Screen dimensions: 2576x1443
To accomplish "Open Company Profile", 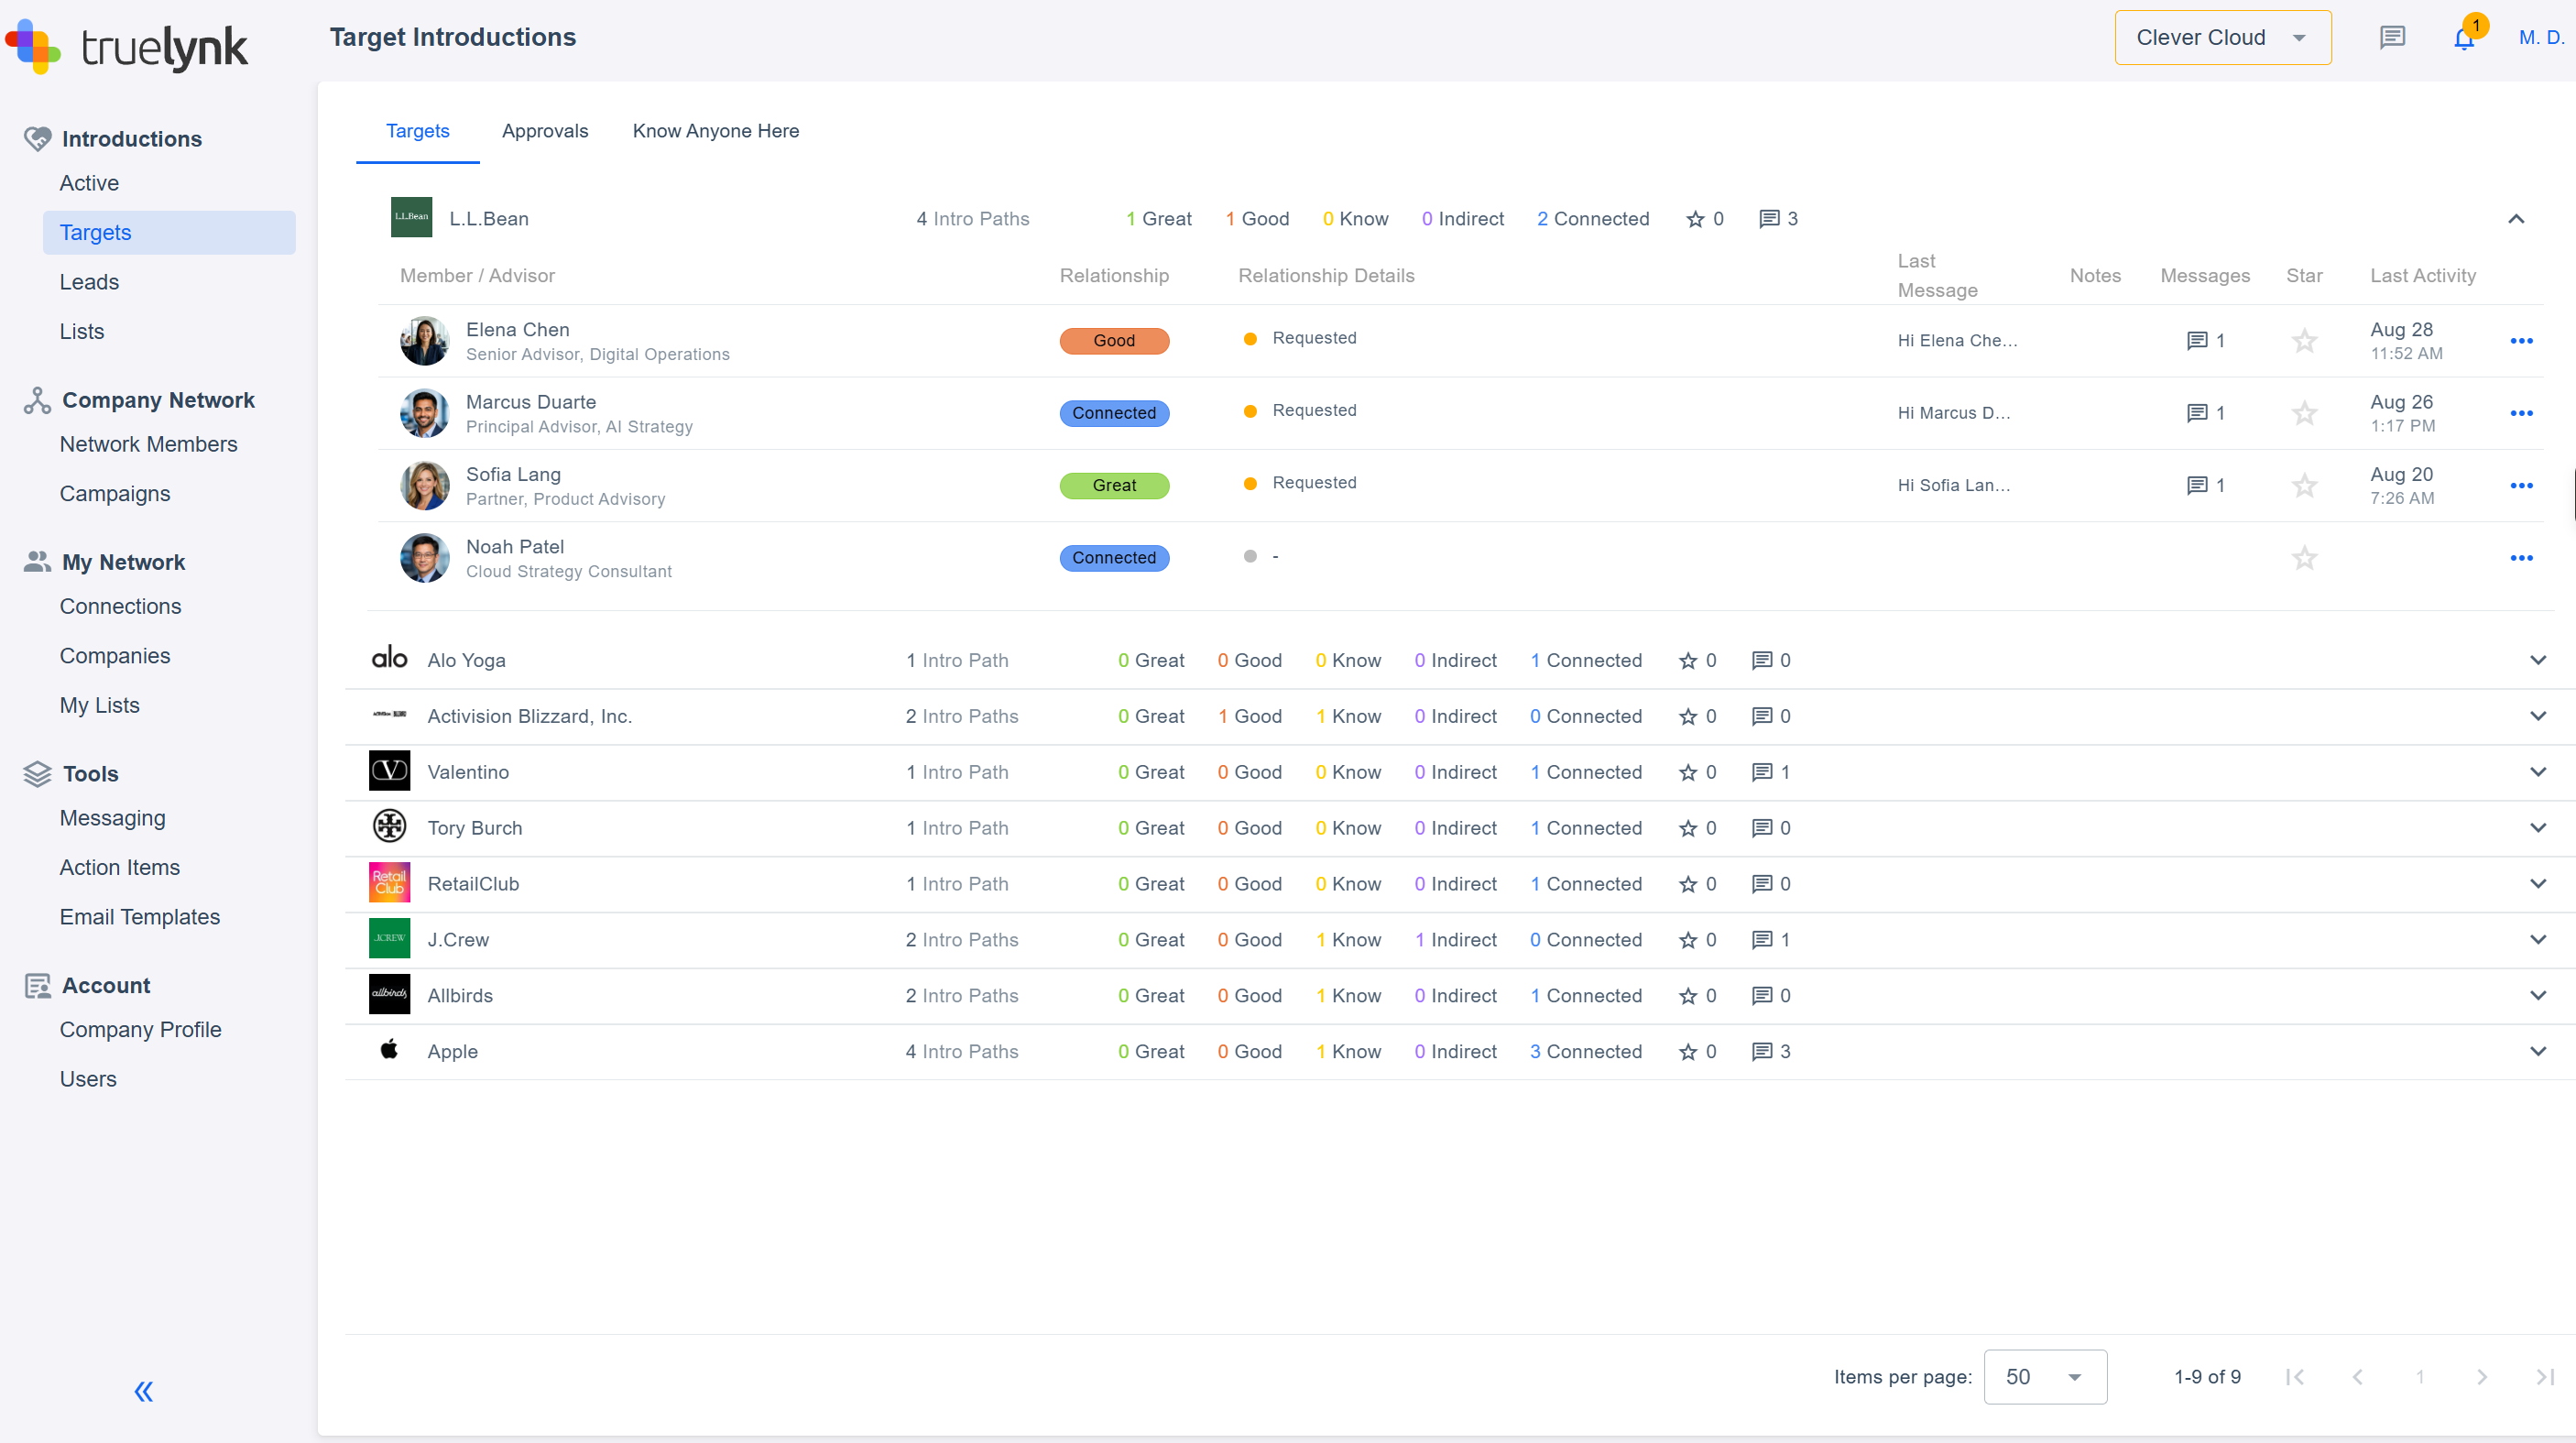I will click(x=140, y=1030).
